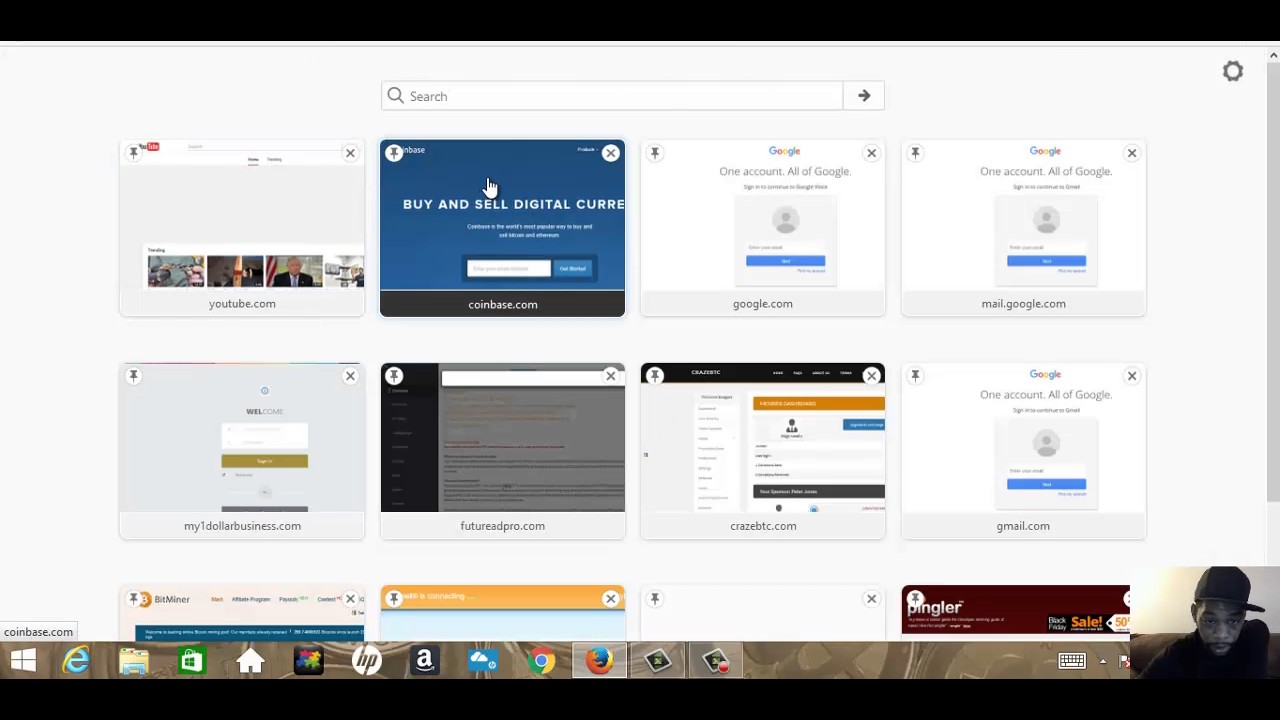Launch Internet Explorer from taskbar

[77, 660]
